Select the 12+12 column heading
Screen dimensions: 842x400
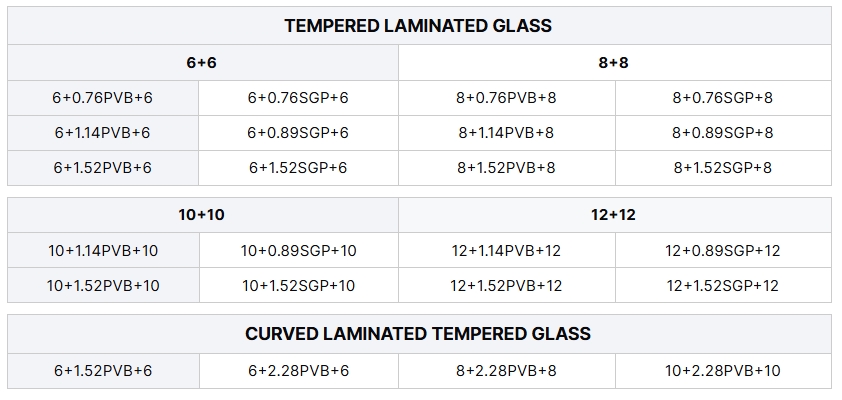(x=614, y=215)
